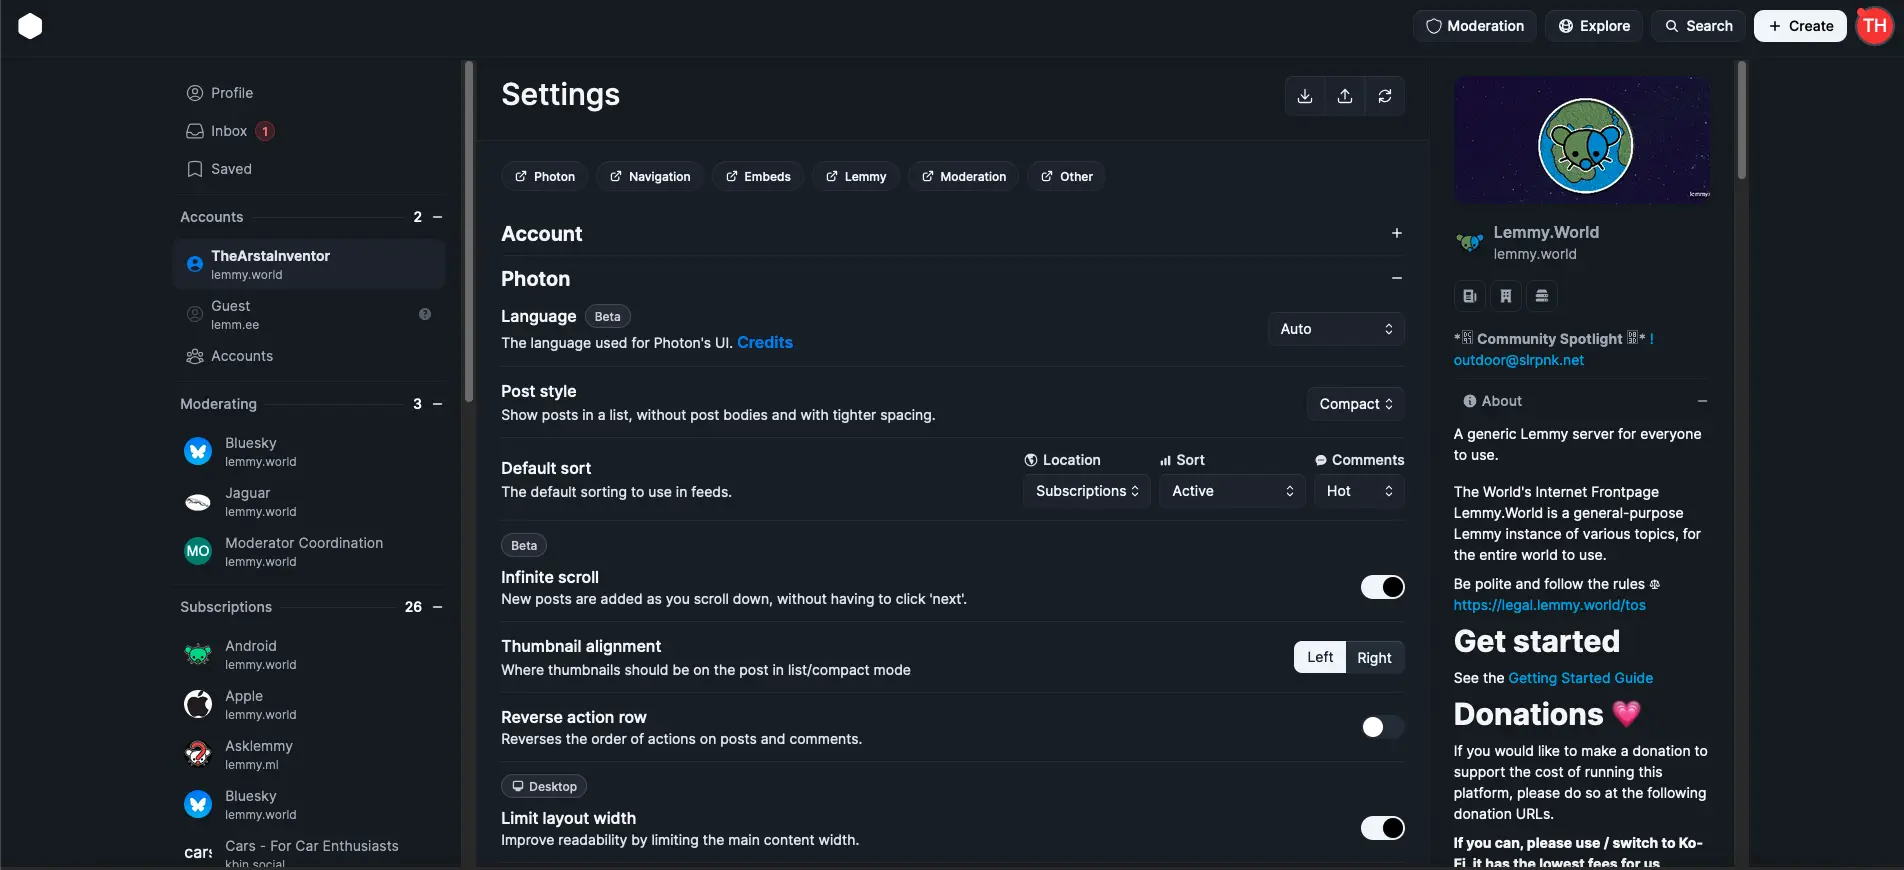Click the Photon logo home icon
Viewport: 1904px width, 870px height.
click(30, 26)
